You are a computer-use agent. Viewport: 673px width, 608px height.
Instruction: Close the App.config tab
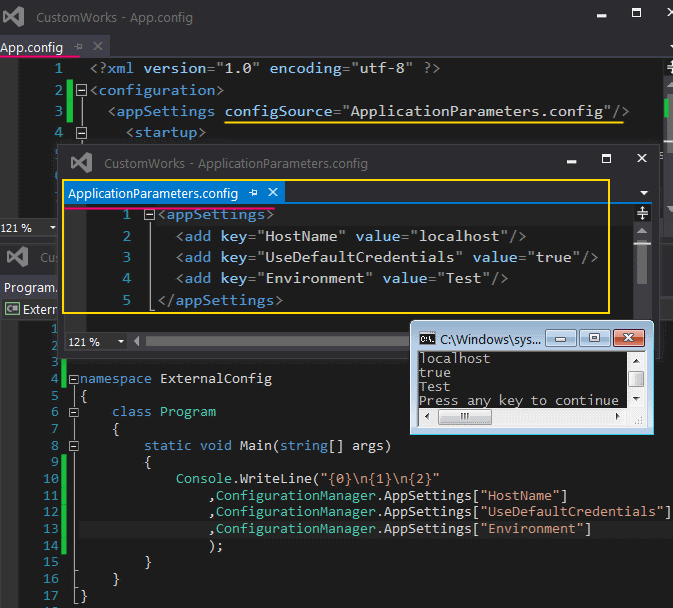pyautogui.click(x=98, y=47)
